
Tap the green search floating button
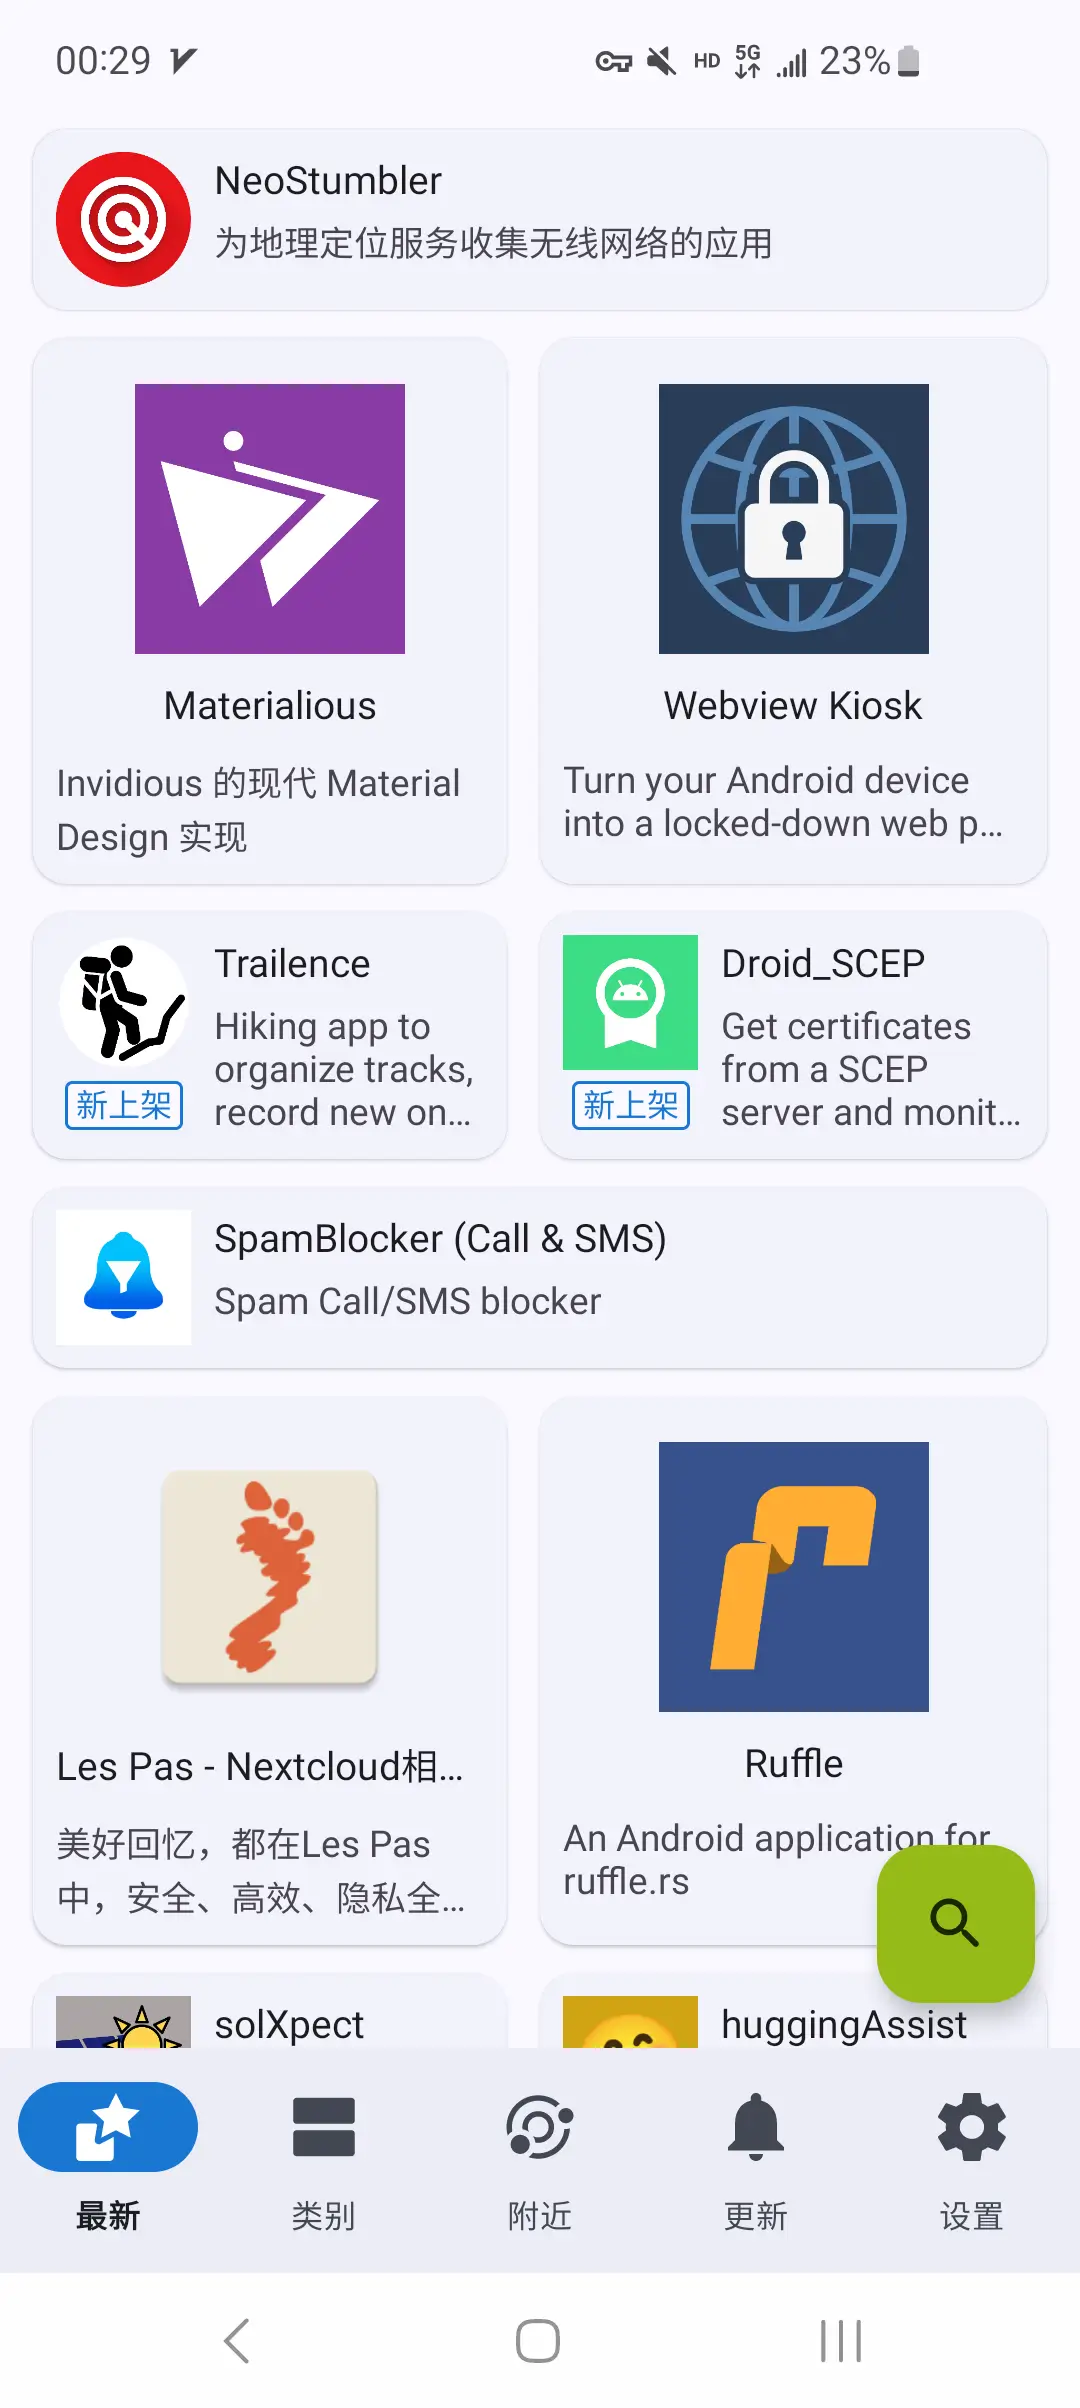pyautogui.click(x=955, y=1922)
